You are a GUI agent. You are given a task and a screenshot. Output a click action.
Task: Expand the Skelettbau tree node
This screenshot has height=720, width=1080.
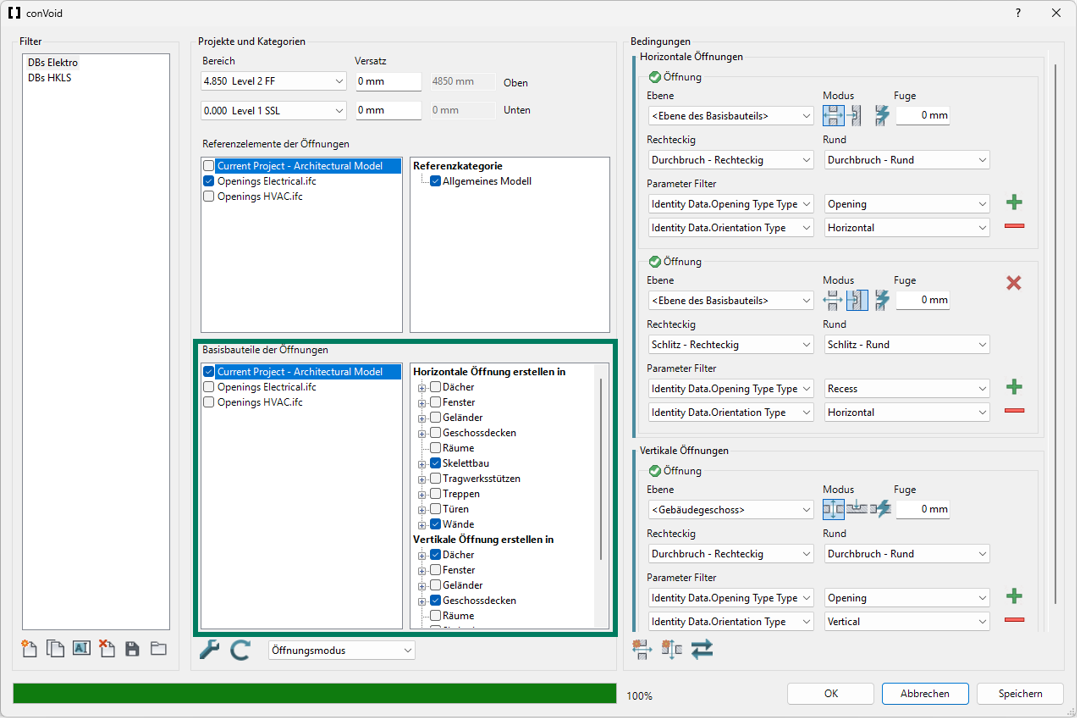coord(422,464)
